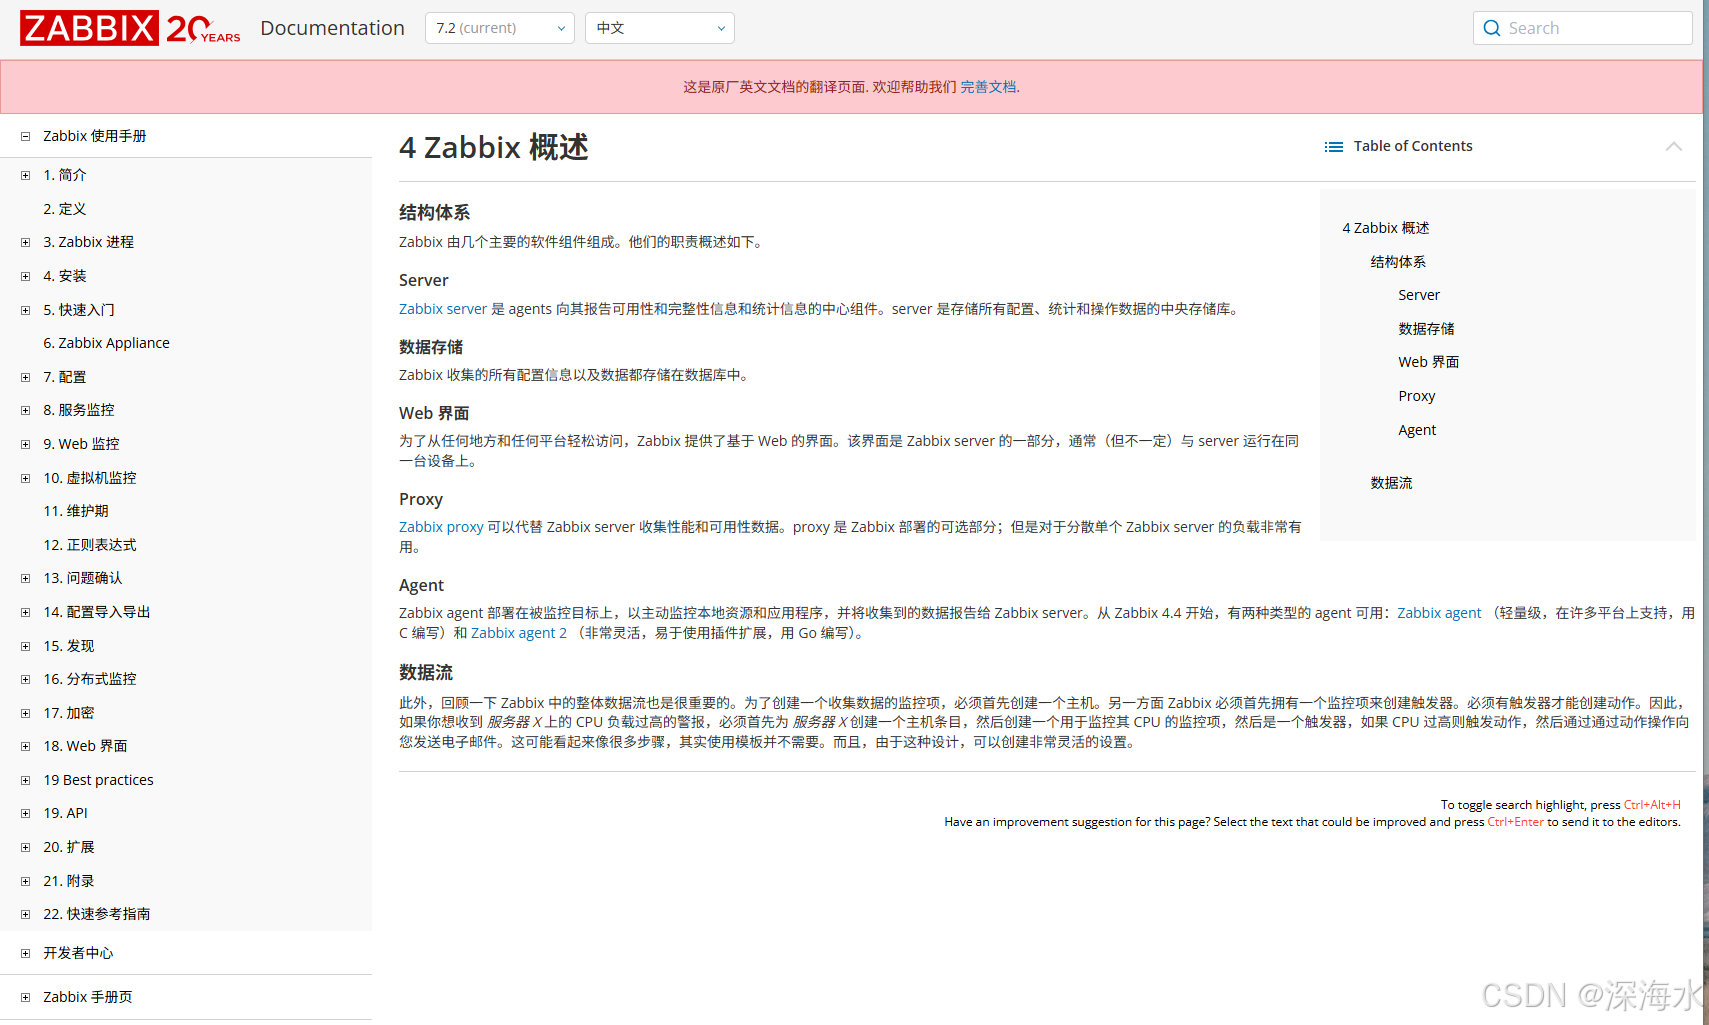Expand the Zabbix 手册页 node

click(x=26, y=997)
